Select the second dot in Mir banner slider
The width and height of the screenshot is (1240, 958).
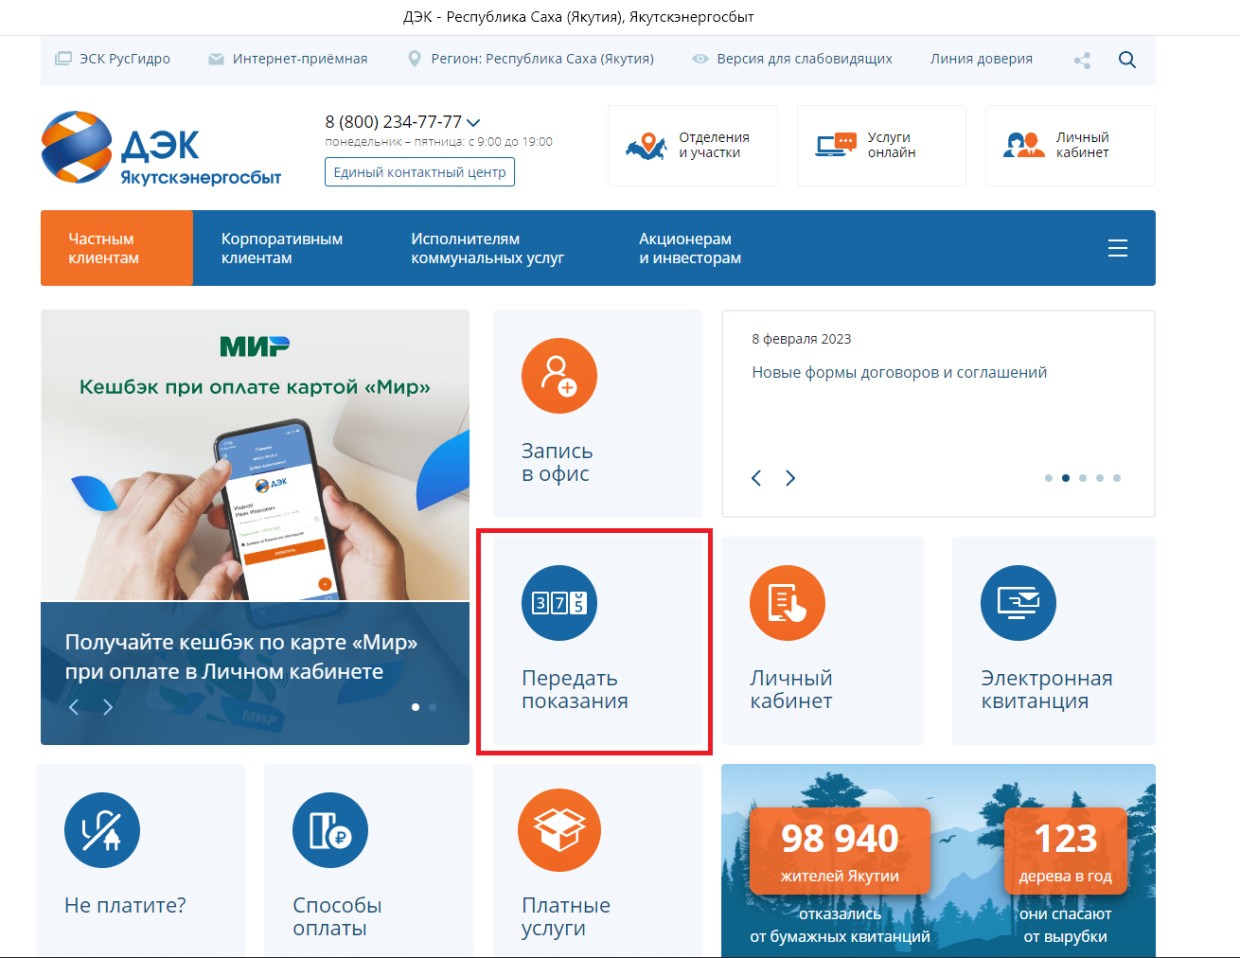[433, 707]
